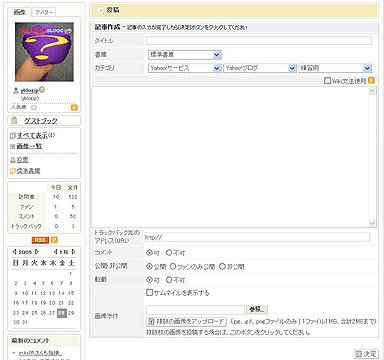Click the article body scrollbar down arrow

point(372,223)
